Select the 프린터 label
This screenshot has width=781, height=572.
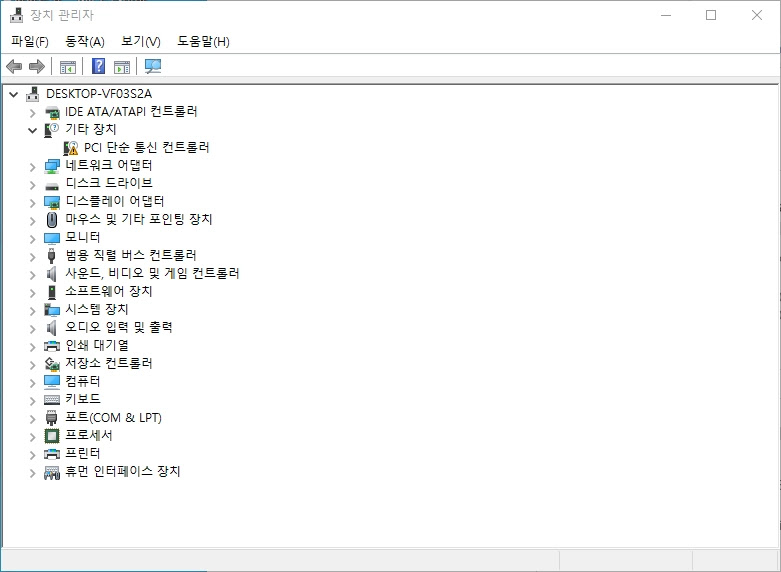pyautogui.click(x=83, y=453)
